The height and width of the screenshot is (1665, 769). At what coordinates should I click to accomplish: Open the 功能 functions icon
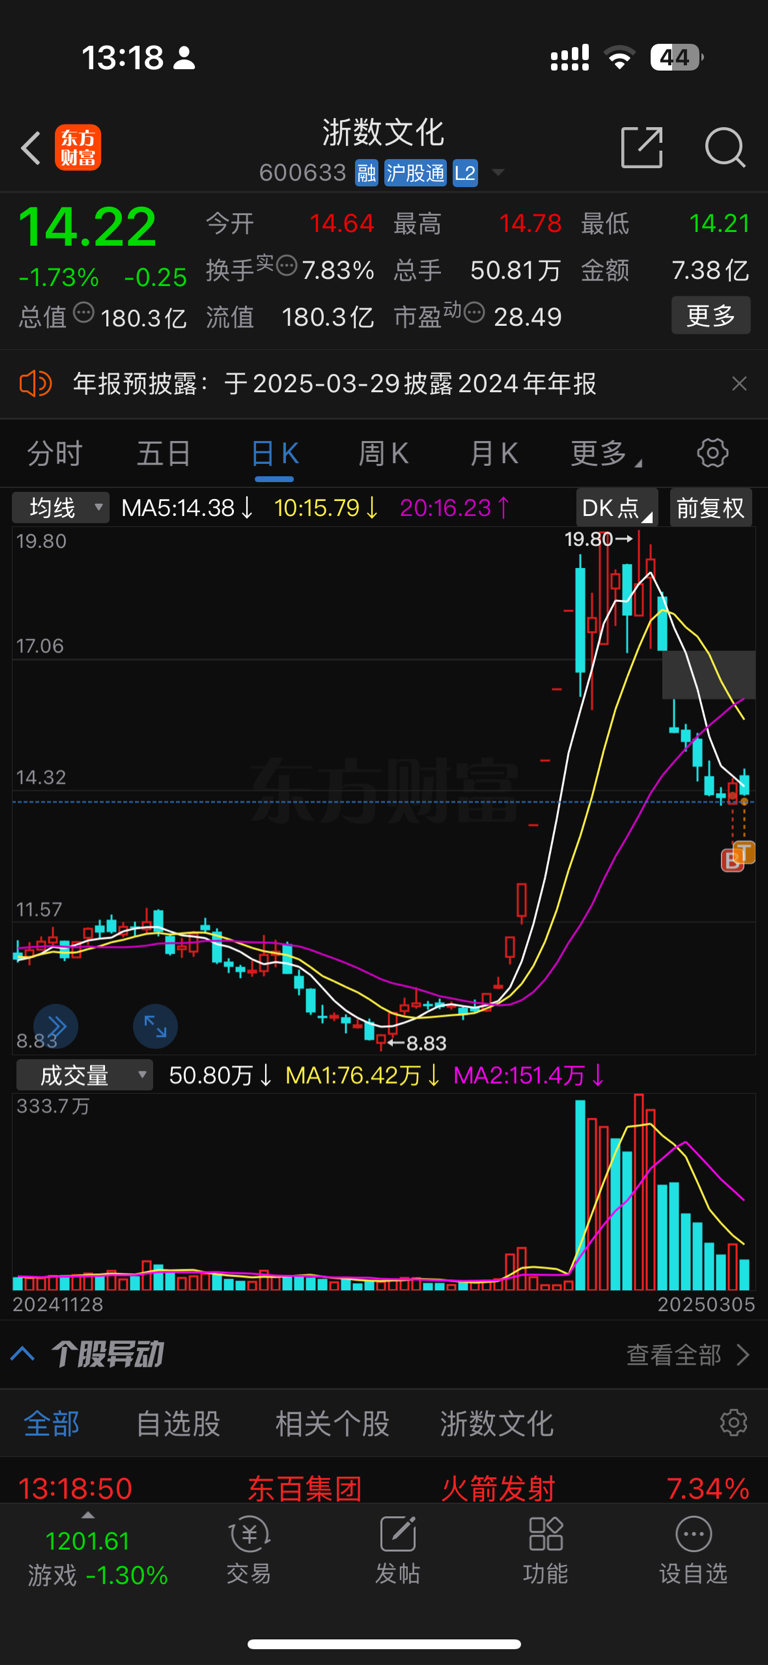[546, 1551]
